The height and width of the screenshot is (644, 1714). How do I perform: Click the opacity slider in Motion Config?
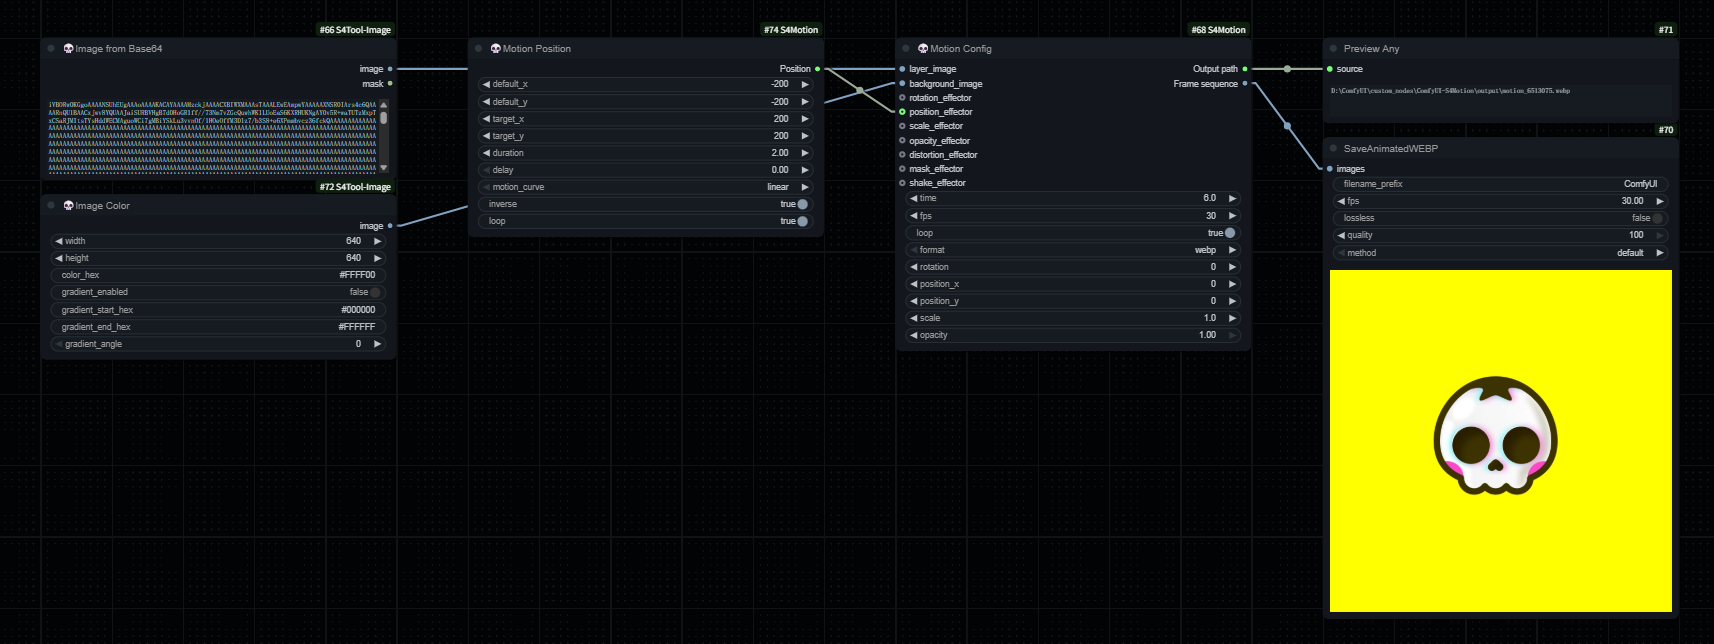click(x=1073, y=335)
